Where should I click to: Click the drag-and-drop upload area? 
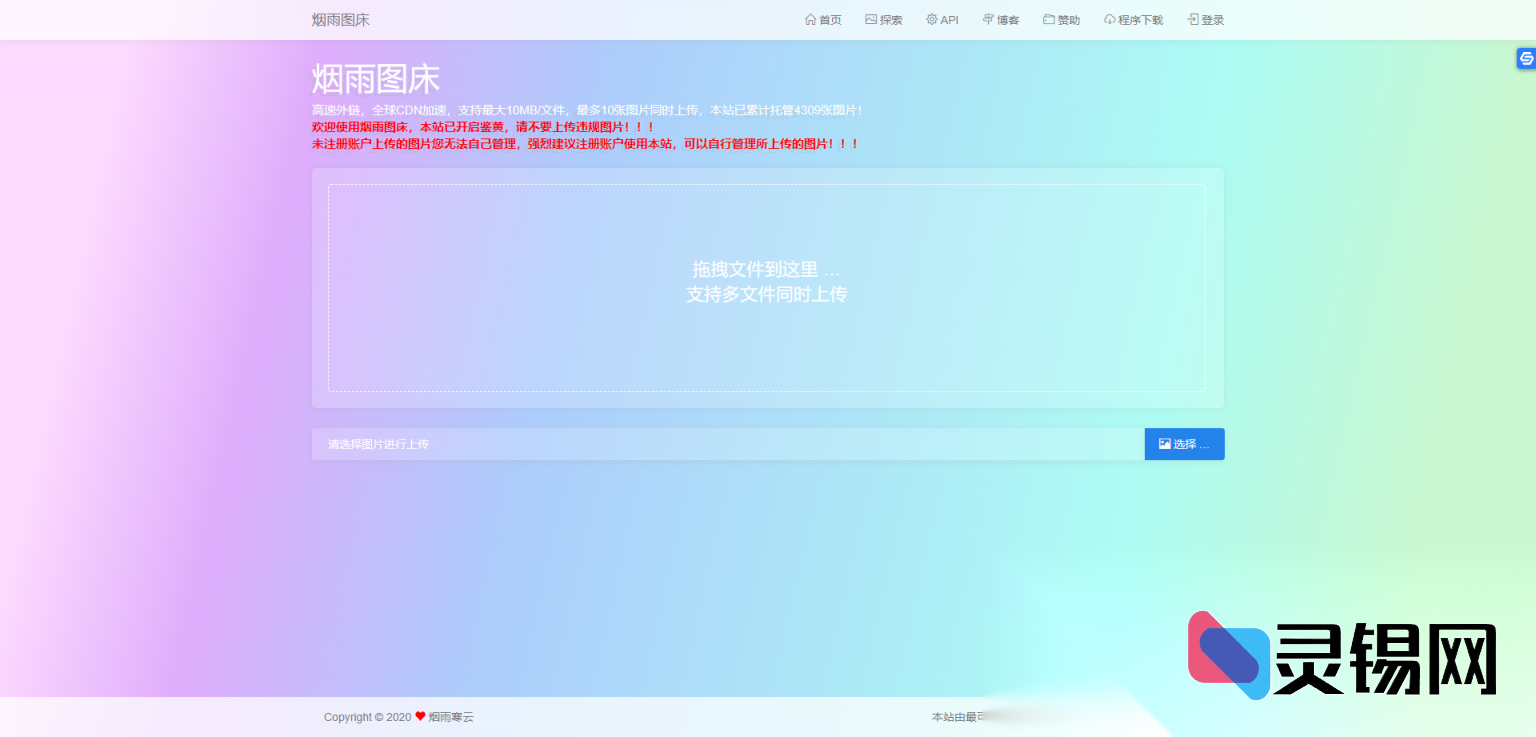click(x=767, y=287)
